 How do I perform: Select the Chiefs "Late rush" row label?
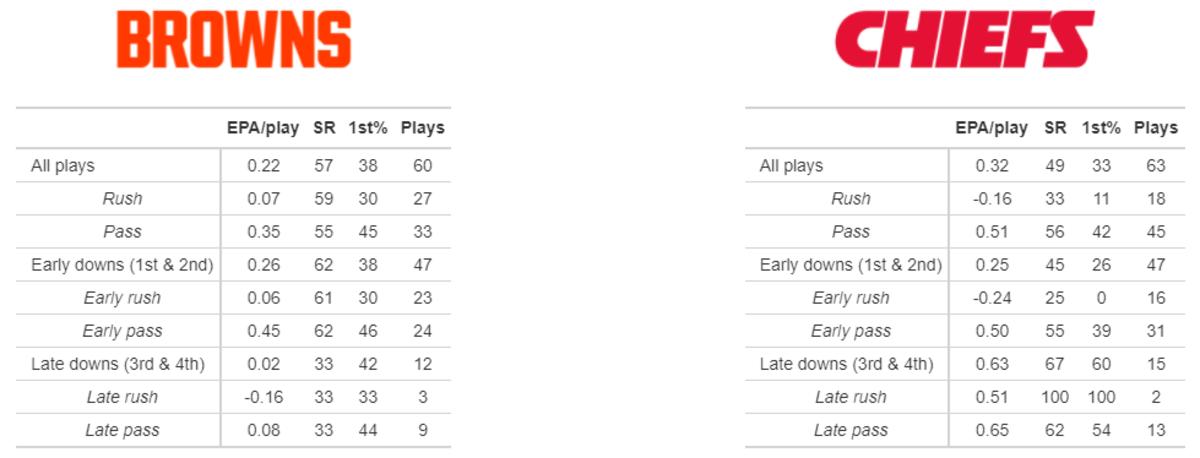pos(851,397)
